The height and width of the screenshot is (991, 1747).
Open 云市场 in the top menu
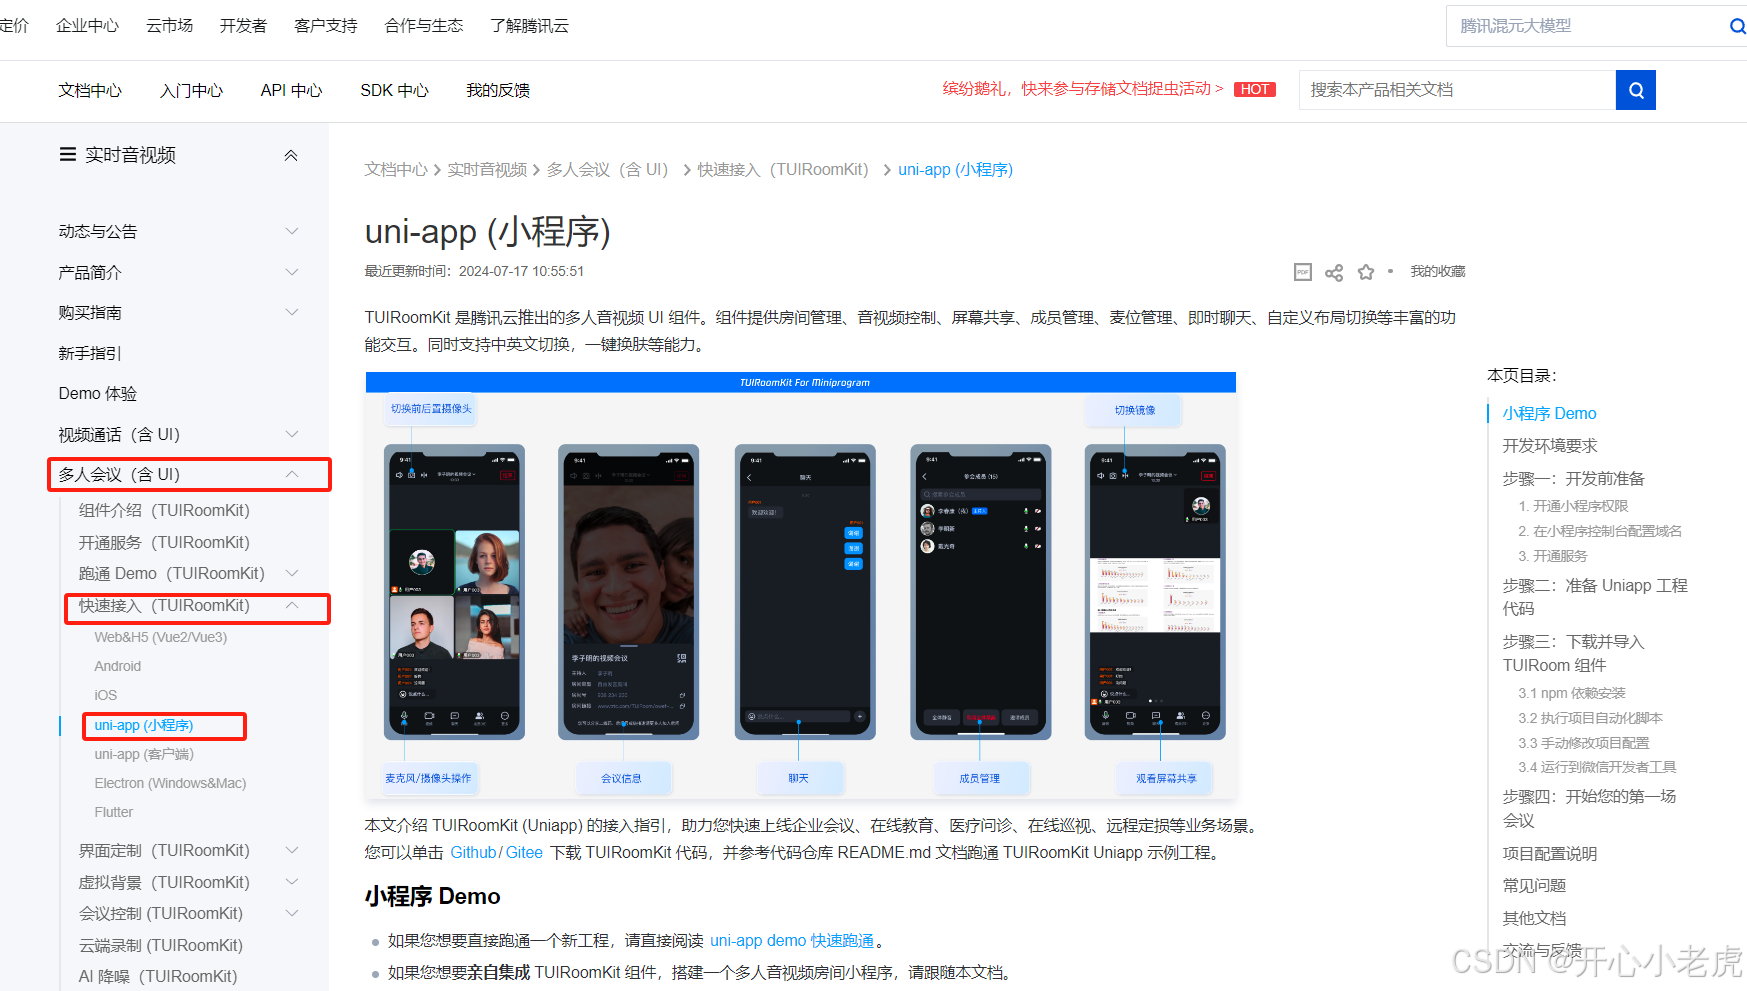pos(169,26)
